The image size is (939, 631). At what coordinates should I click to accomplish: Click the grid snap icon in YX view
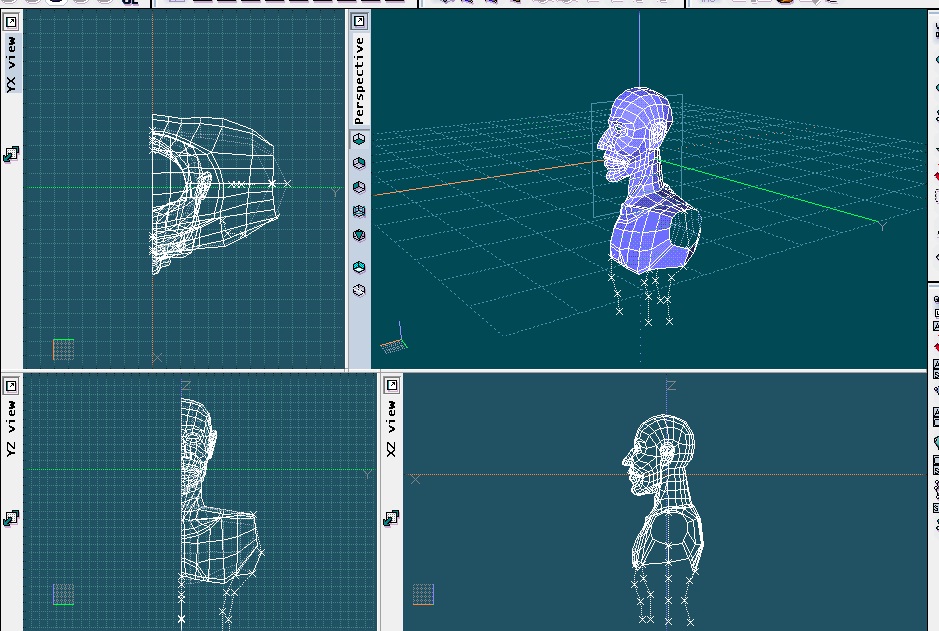[11, 154]
